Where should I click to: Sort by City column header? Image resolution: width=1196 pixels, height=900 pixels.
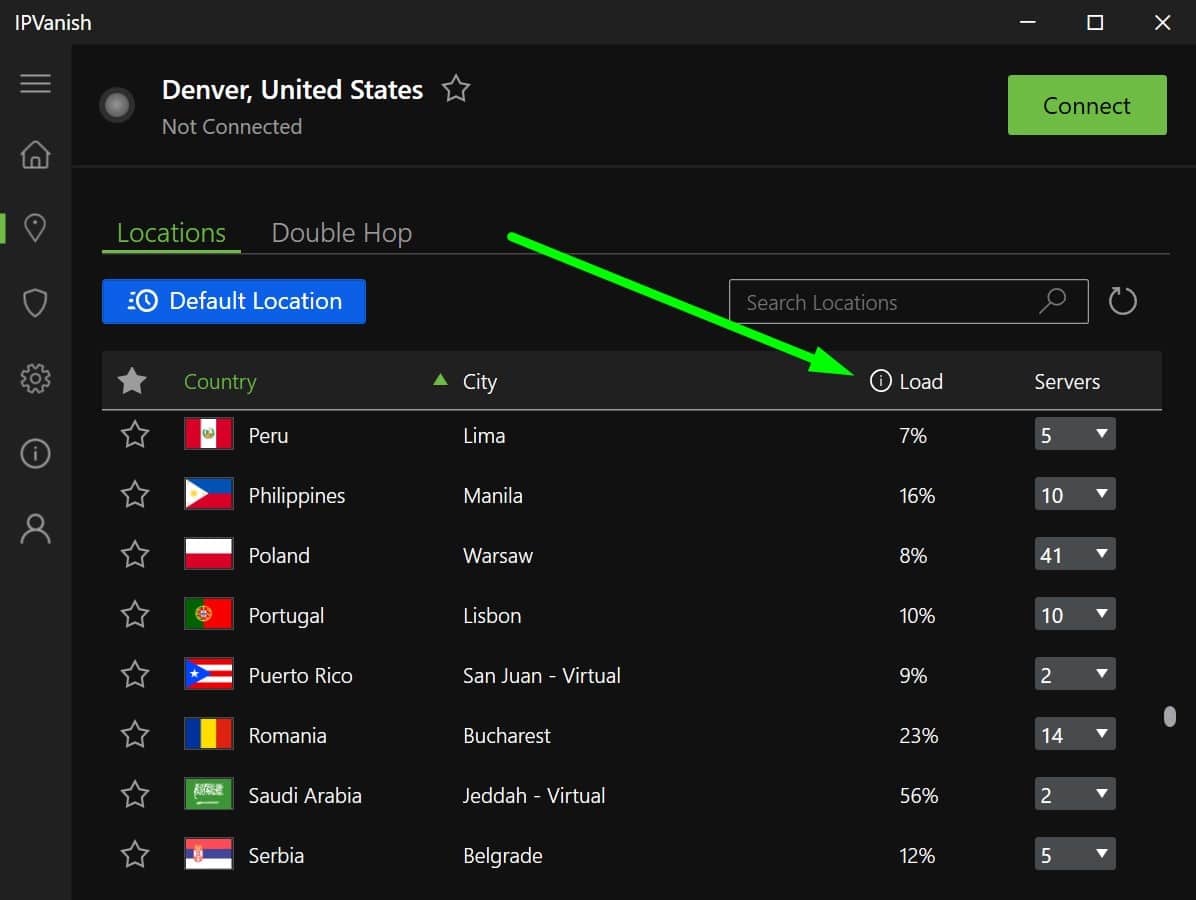pos(480,381)
